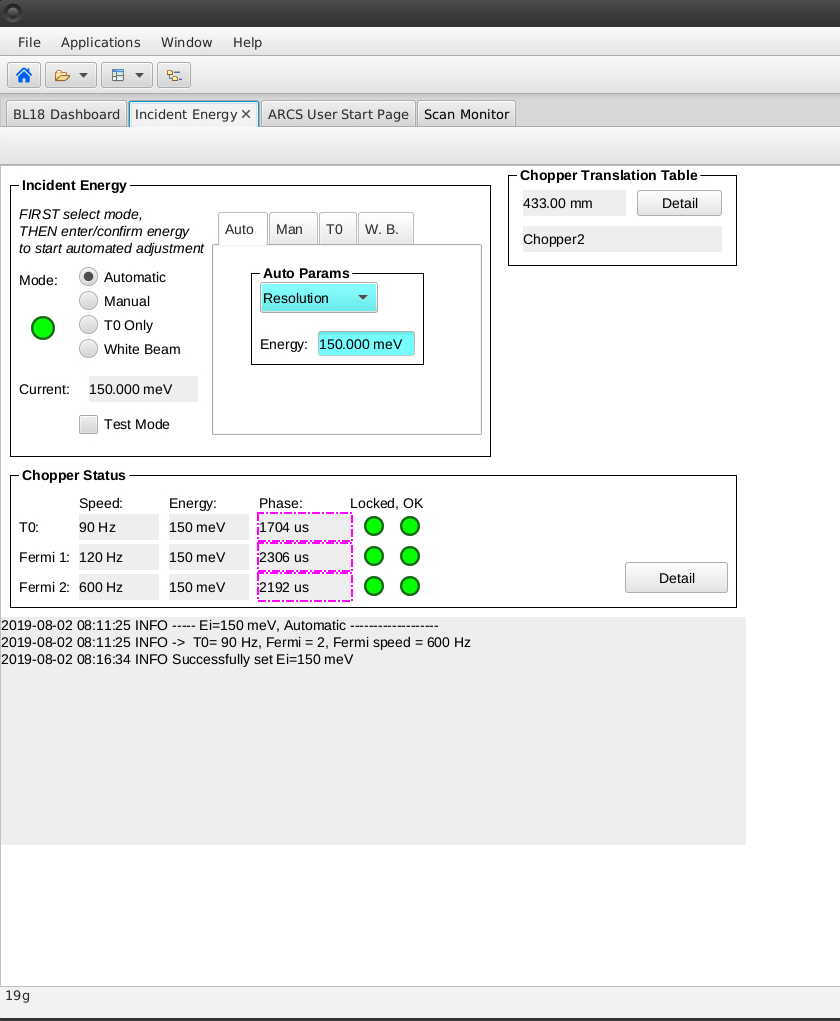
Task: Click Detail button in Chopper Translation Table
Action: (x=679, y=203)
